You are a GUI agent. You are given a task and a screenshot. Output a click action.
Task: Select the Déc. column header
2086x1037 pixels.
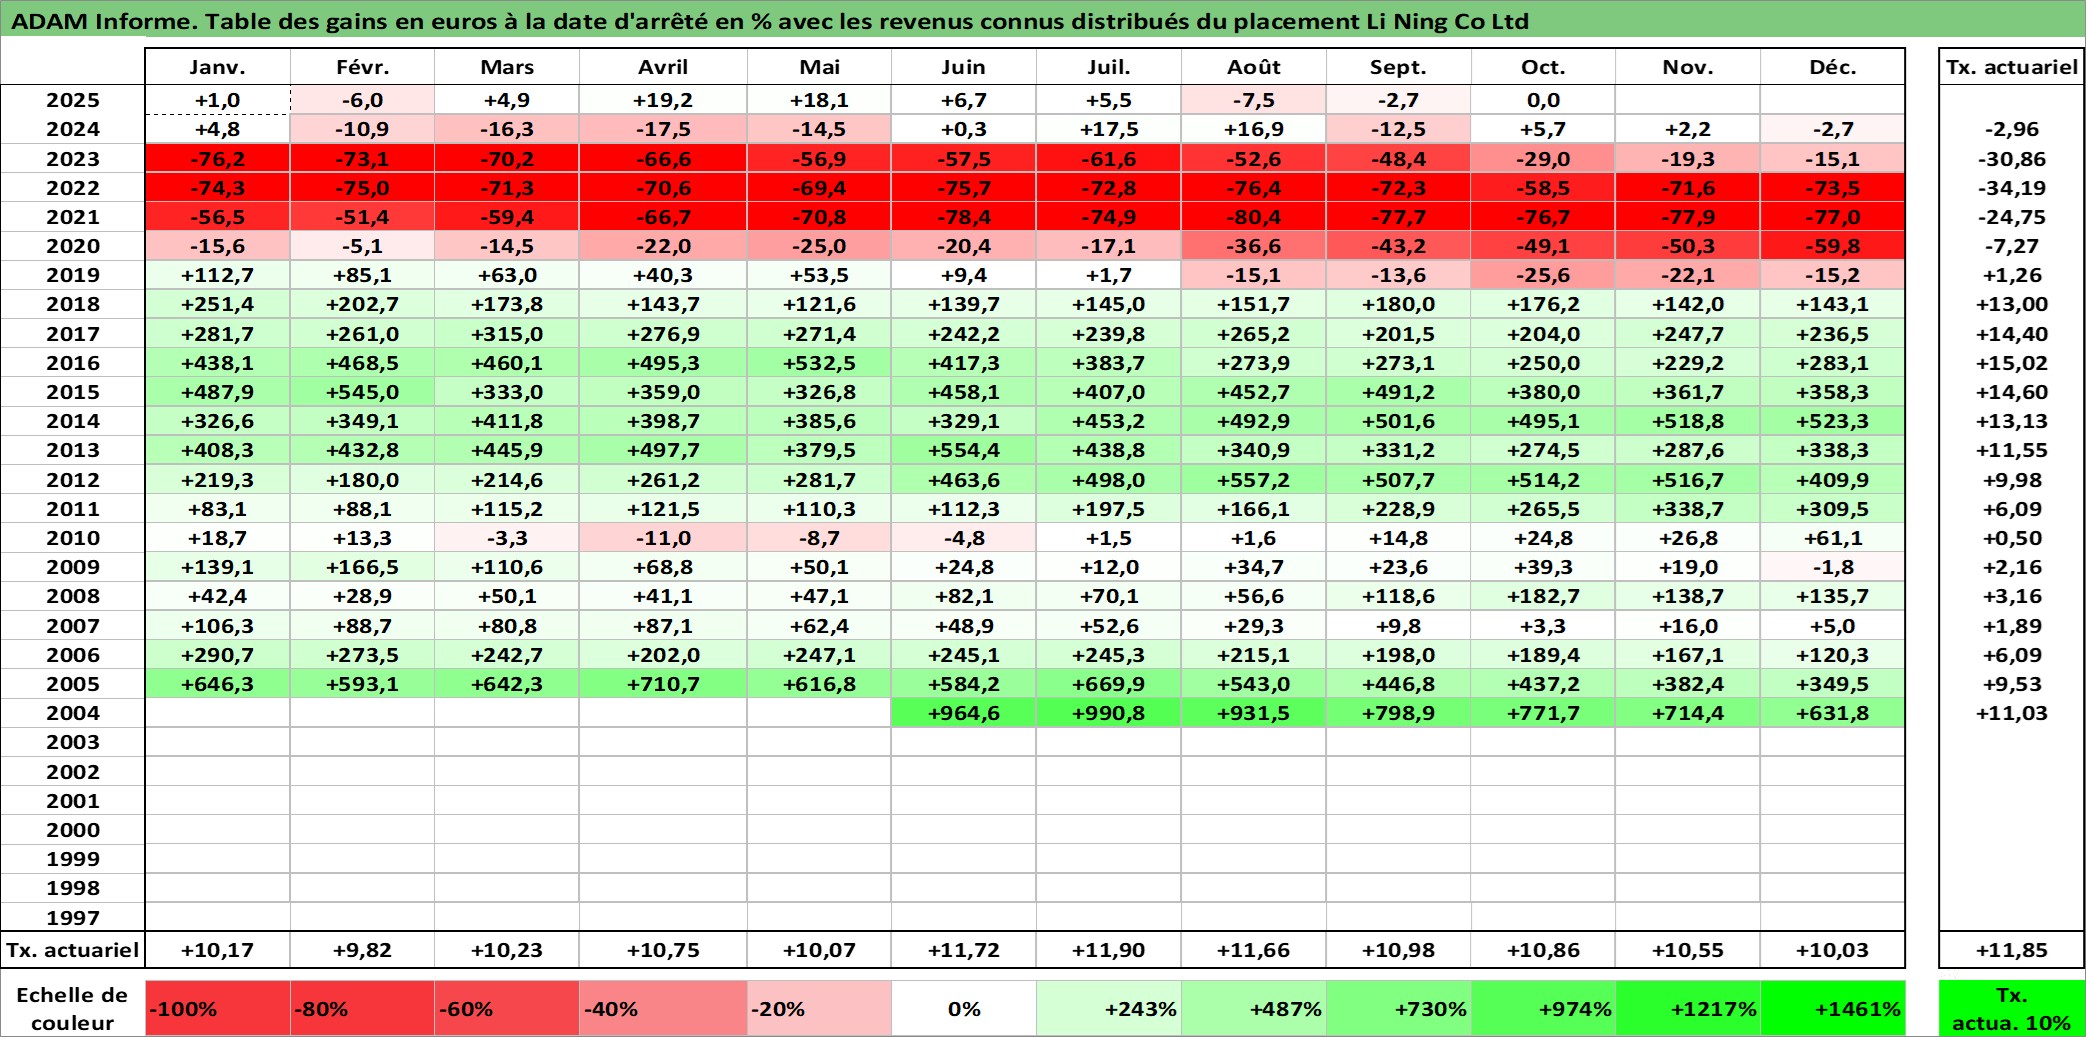(x=1832, y=67)
